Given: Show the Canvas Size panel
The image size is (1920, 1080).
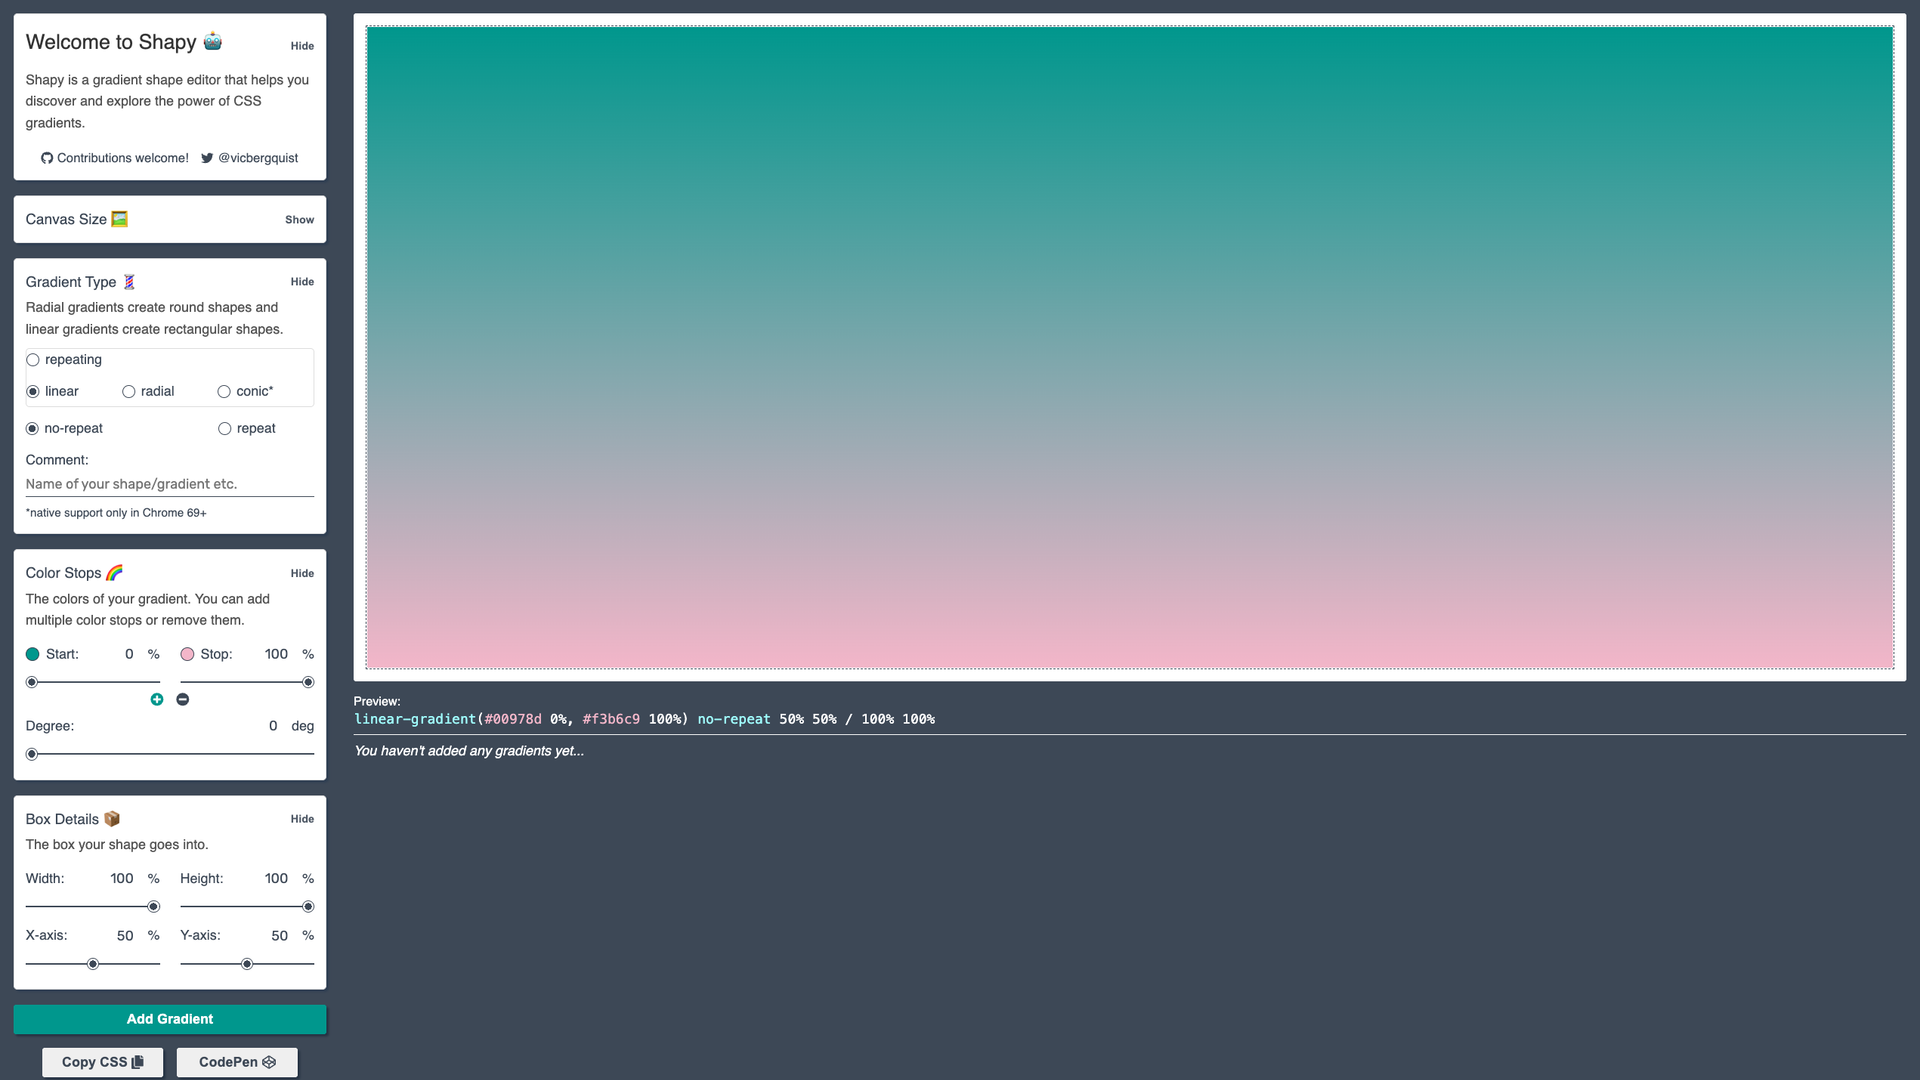Looking at the screenshot, I should (x=299, y=219).
